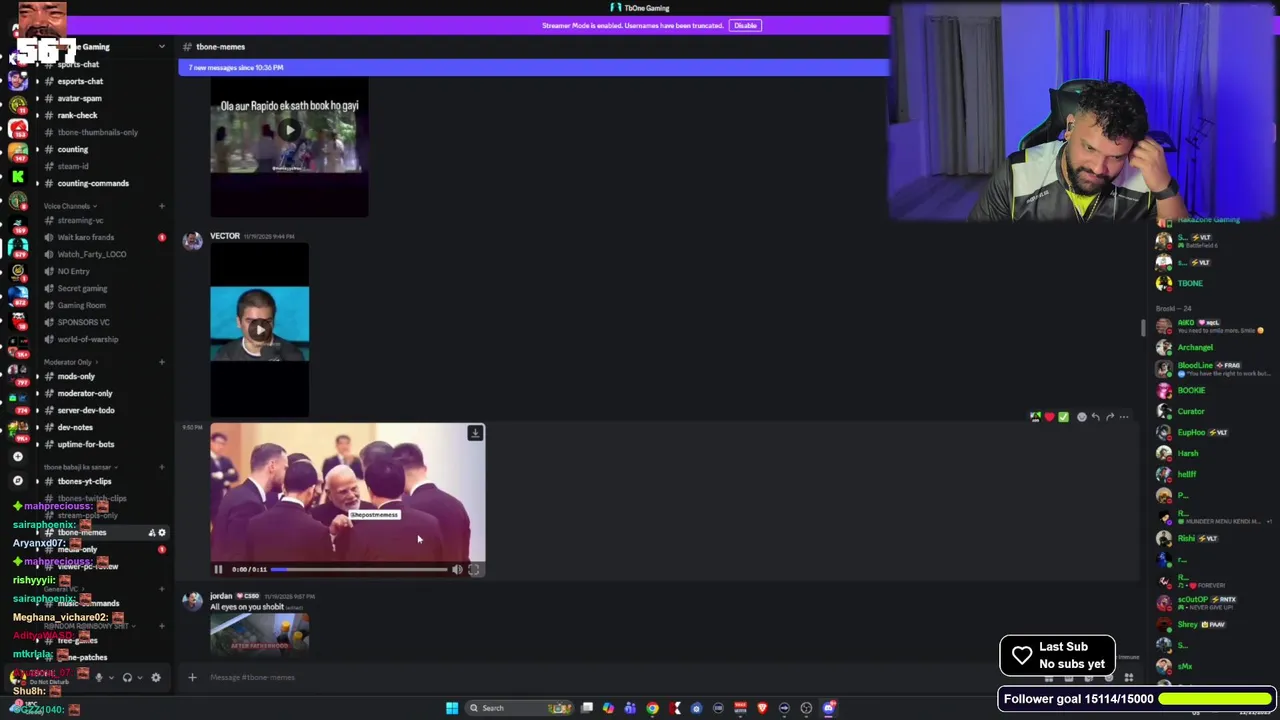Open the Apps icon in message bar
This screenshot has height=720, width=1280.
(x=1128, y=678)
